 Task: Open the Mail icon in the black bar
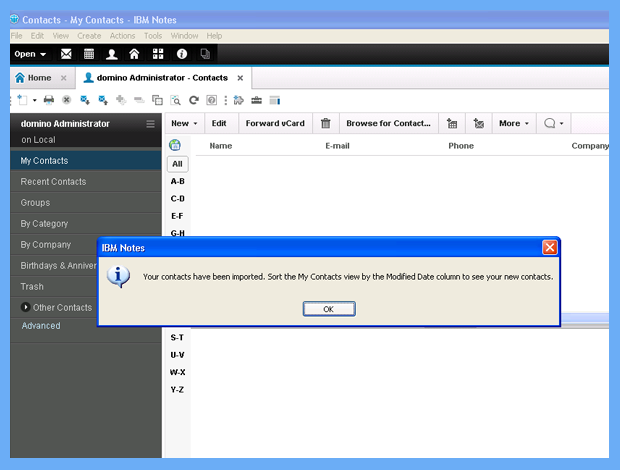(x=66, y=54)
